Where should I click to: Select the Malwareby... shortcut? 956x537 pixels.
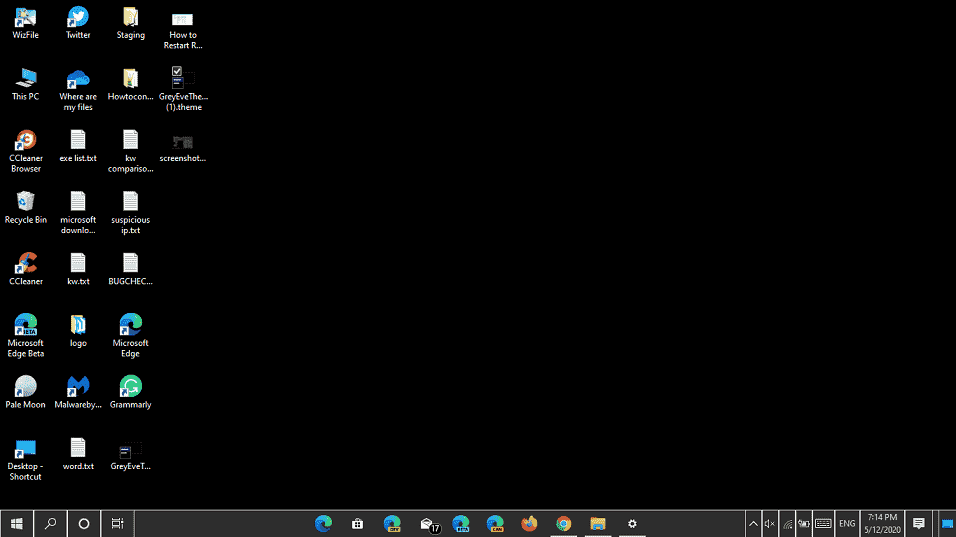(x=78, y=393)
